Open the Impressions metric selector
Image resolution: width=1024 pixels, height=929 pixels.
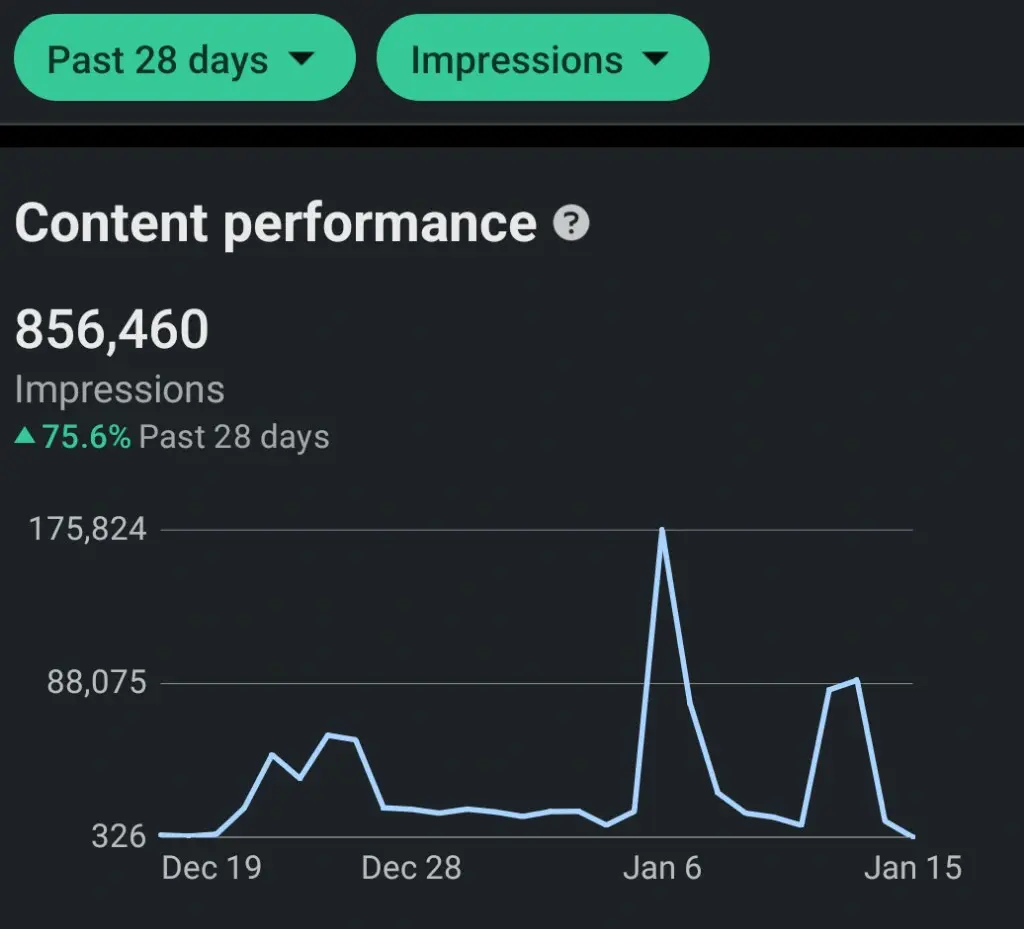[543, 59]
